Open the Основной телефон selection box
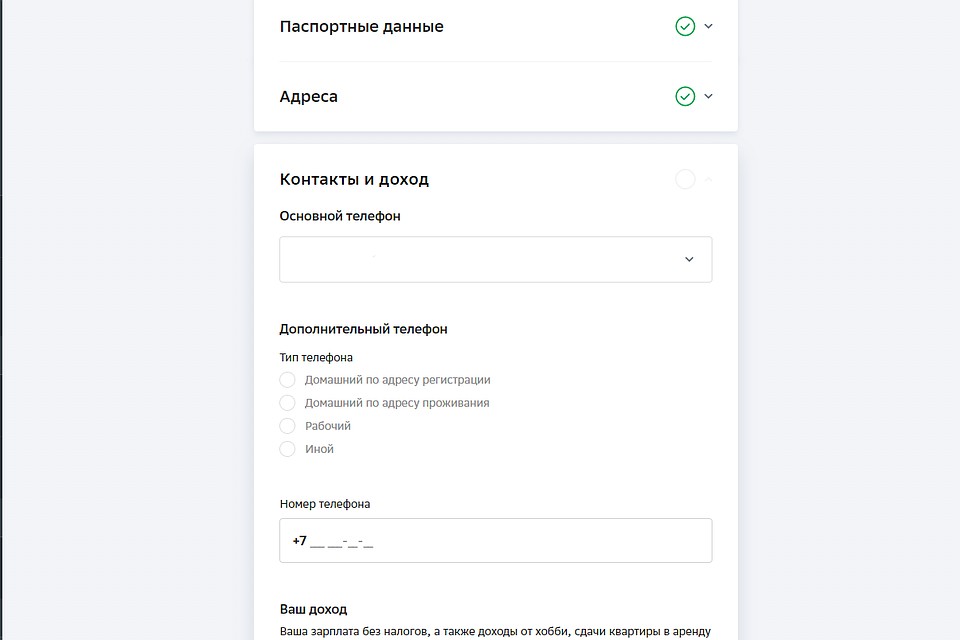This screenshot has width=960, height=640. point(495,260)
